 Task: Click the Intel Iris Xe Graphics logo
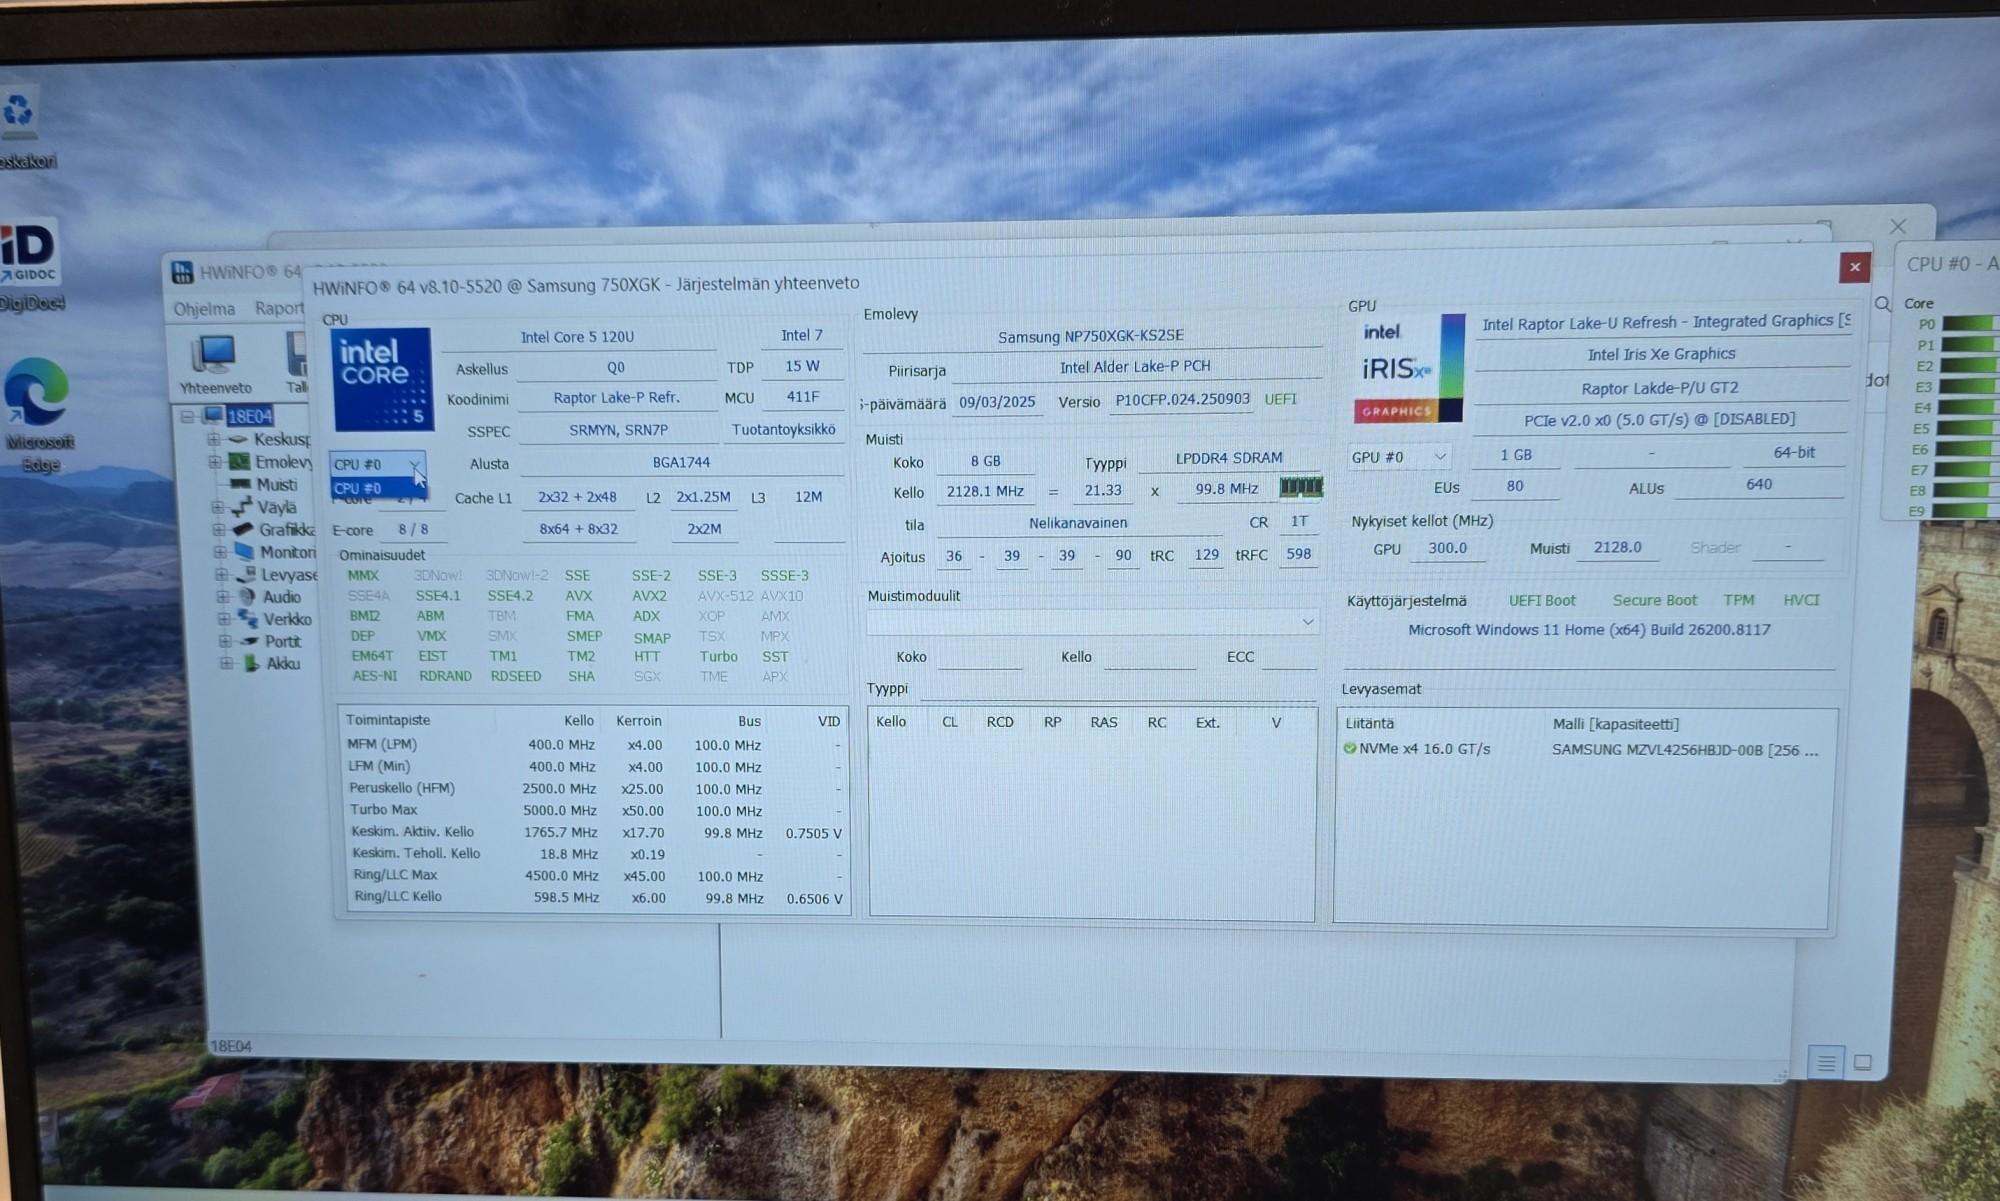1409,368
